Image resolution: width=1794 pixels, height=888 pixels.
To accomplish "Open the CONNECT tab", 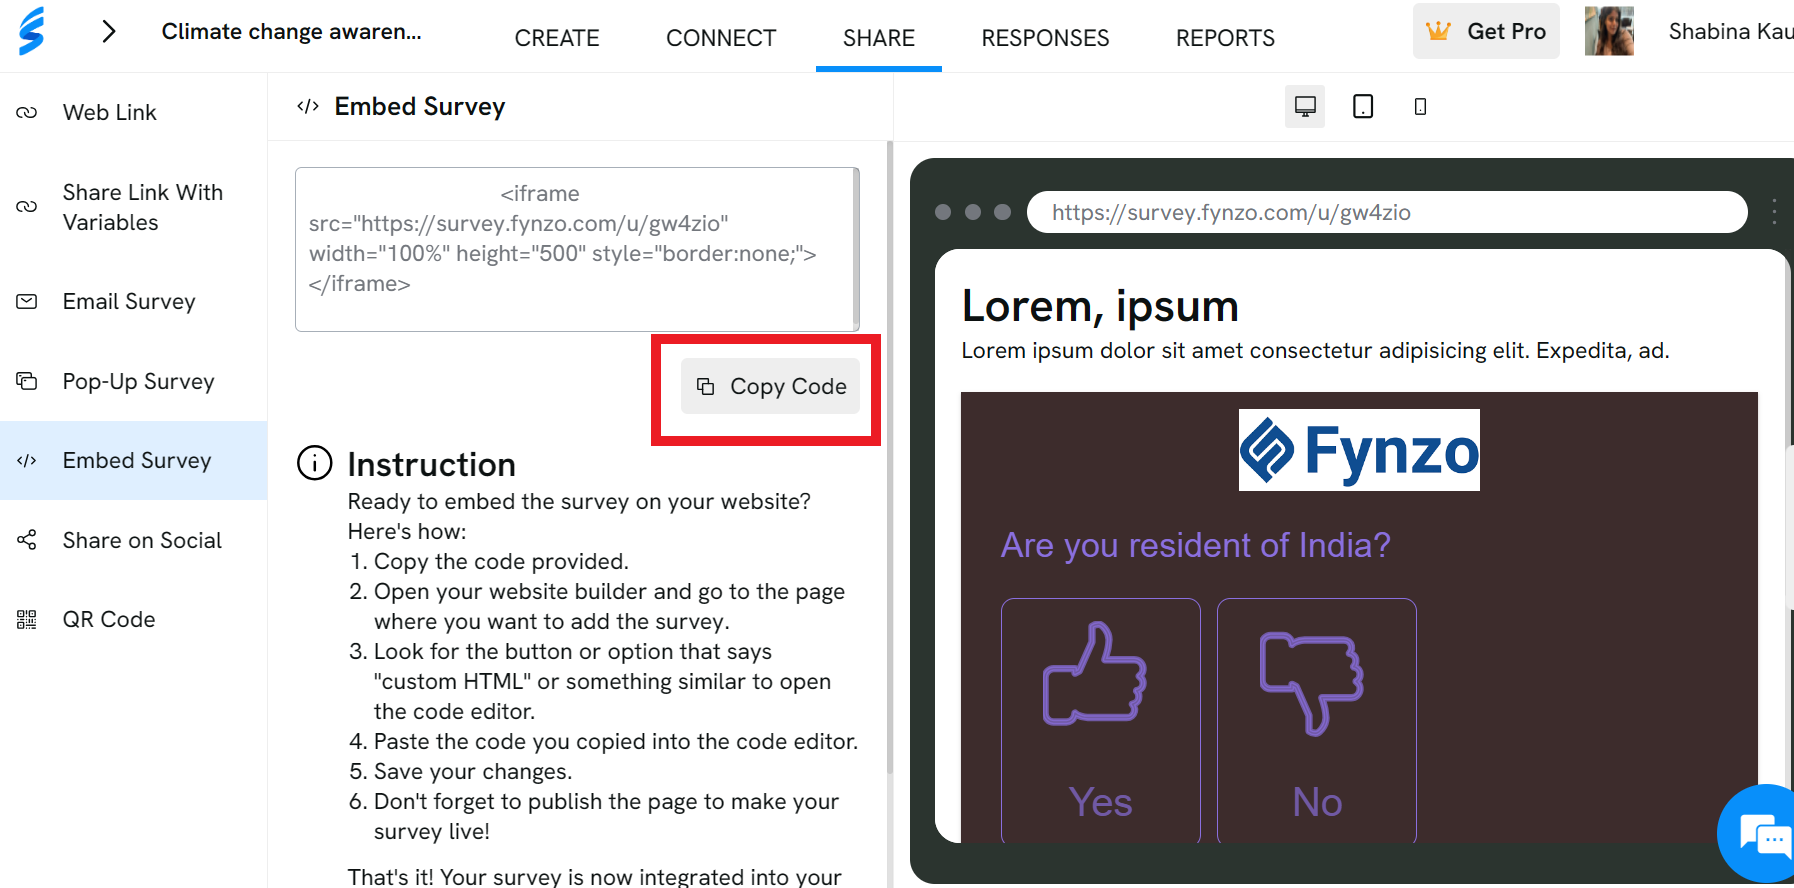I will pos(721,38).
